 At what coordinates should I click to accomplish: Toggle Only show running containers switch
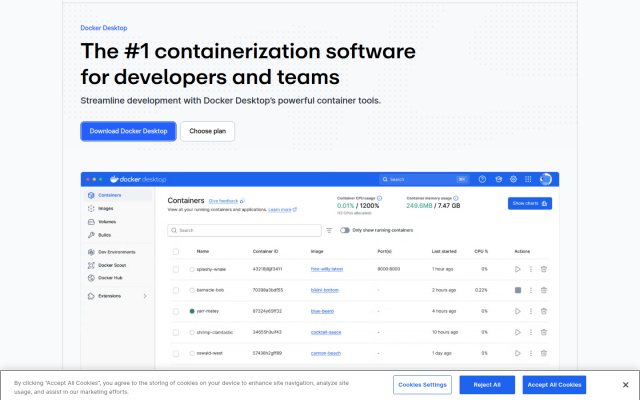[x=345, y=230]
